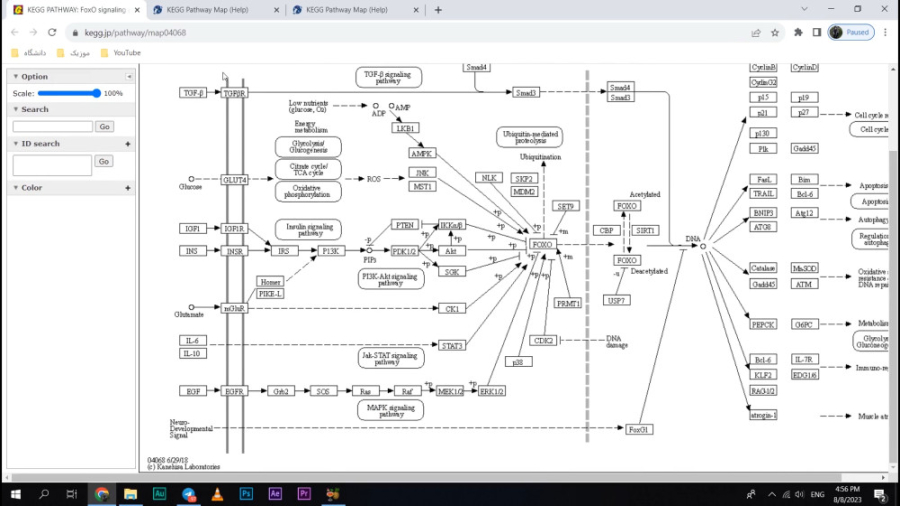
Task: Open the browser side panel icon
Action: pyautogui.click(x=816, y=32)
